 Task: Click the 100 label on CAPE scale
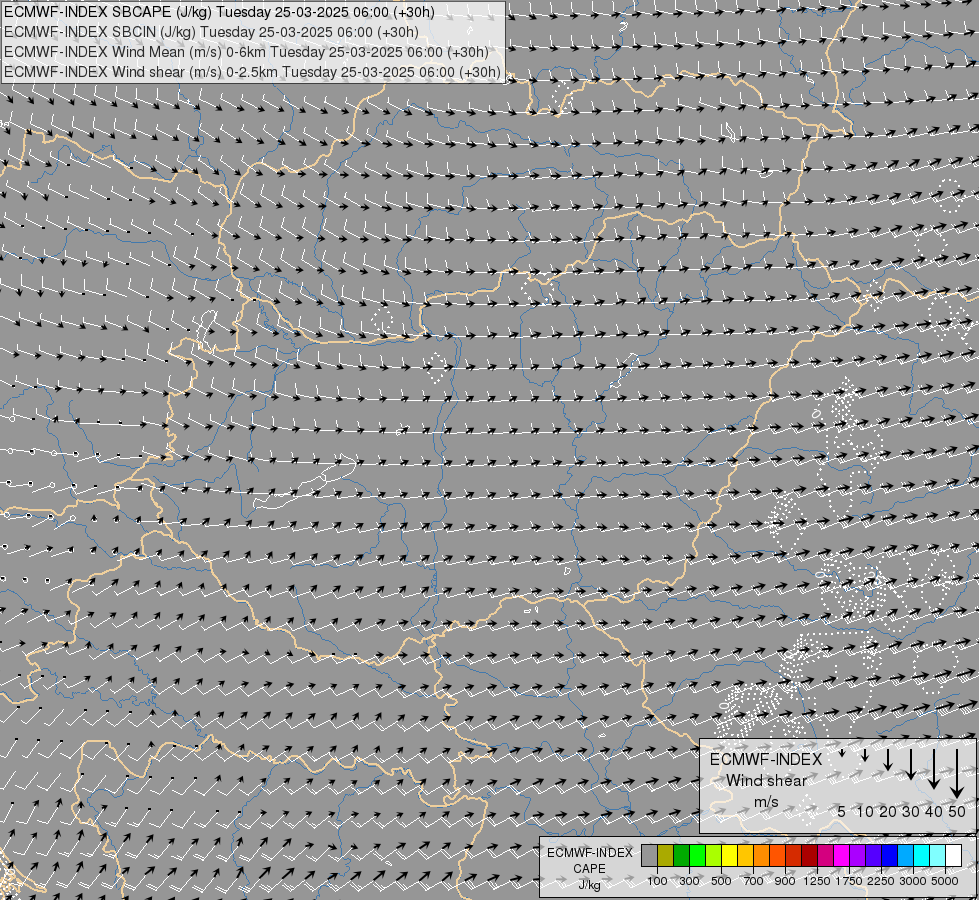coord(657,881)
